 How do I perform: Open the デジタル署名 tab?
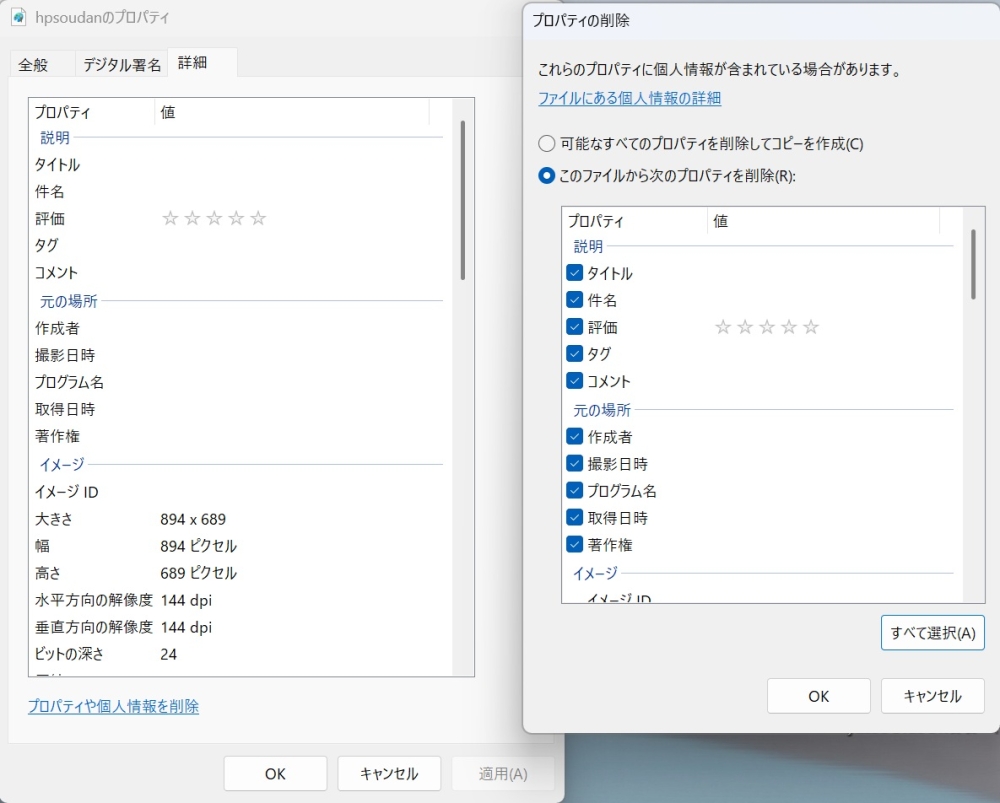(122, 65)
